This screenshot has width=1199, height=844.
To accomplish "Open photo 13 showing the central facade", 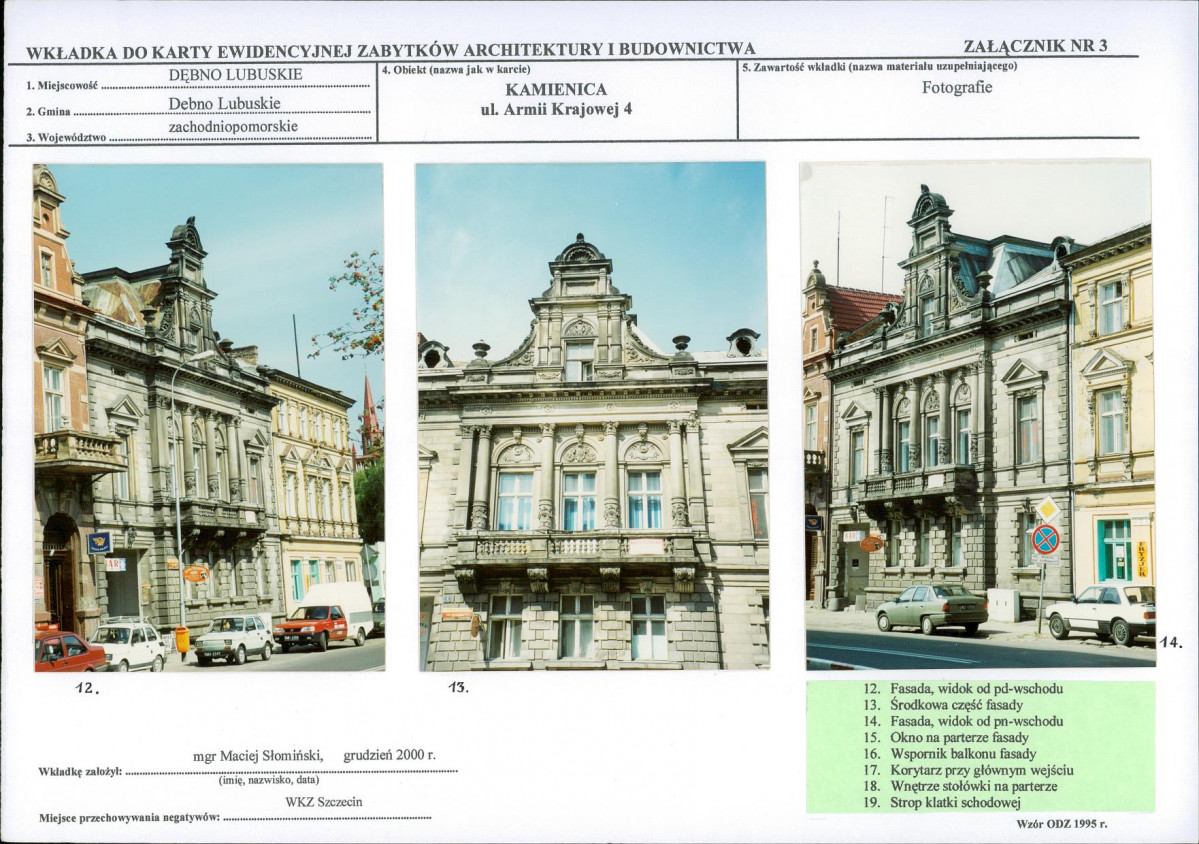I will [592, 416].
